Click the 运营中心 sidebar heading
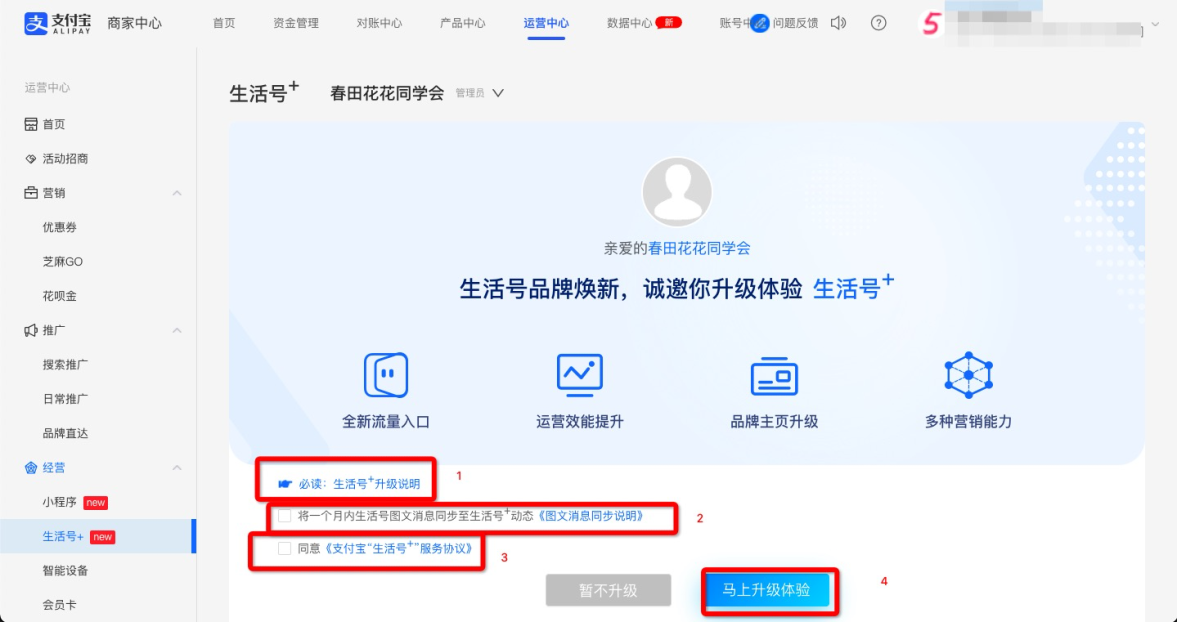Viewport: 1177px width, 622px height. [x=47, y=88]
